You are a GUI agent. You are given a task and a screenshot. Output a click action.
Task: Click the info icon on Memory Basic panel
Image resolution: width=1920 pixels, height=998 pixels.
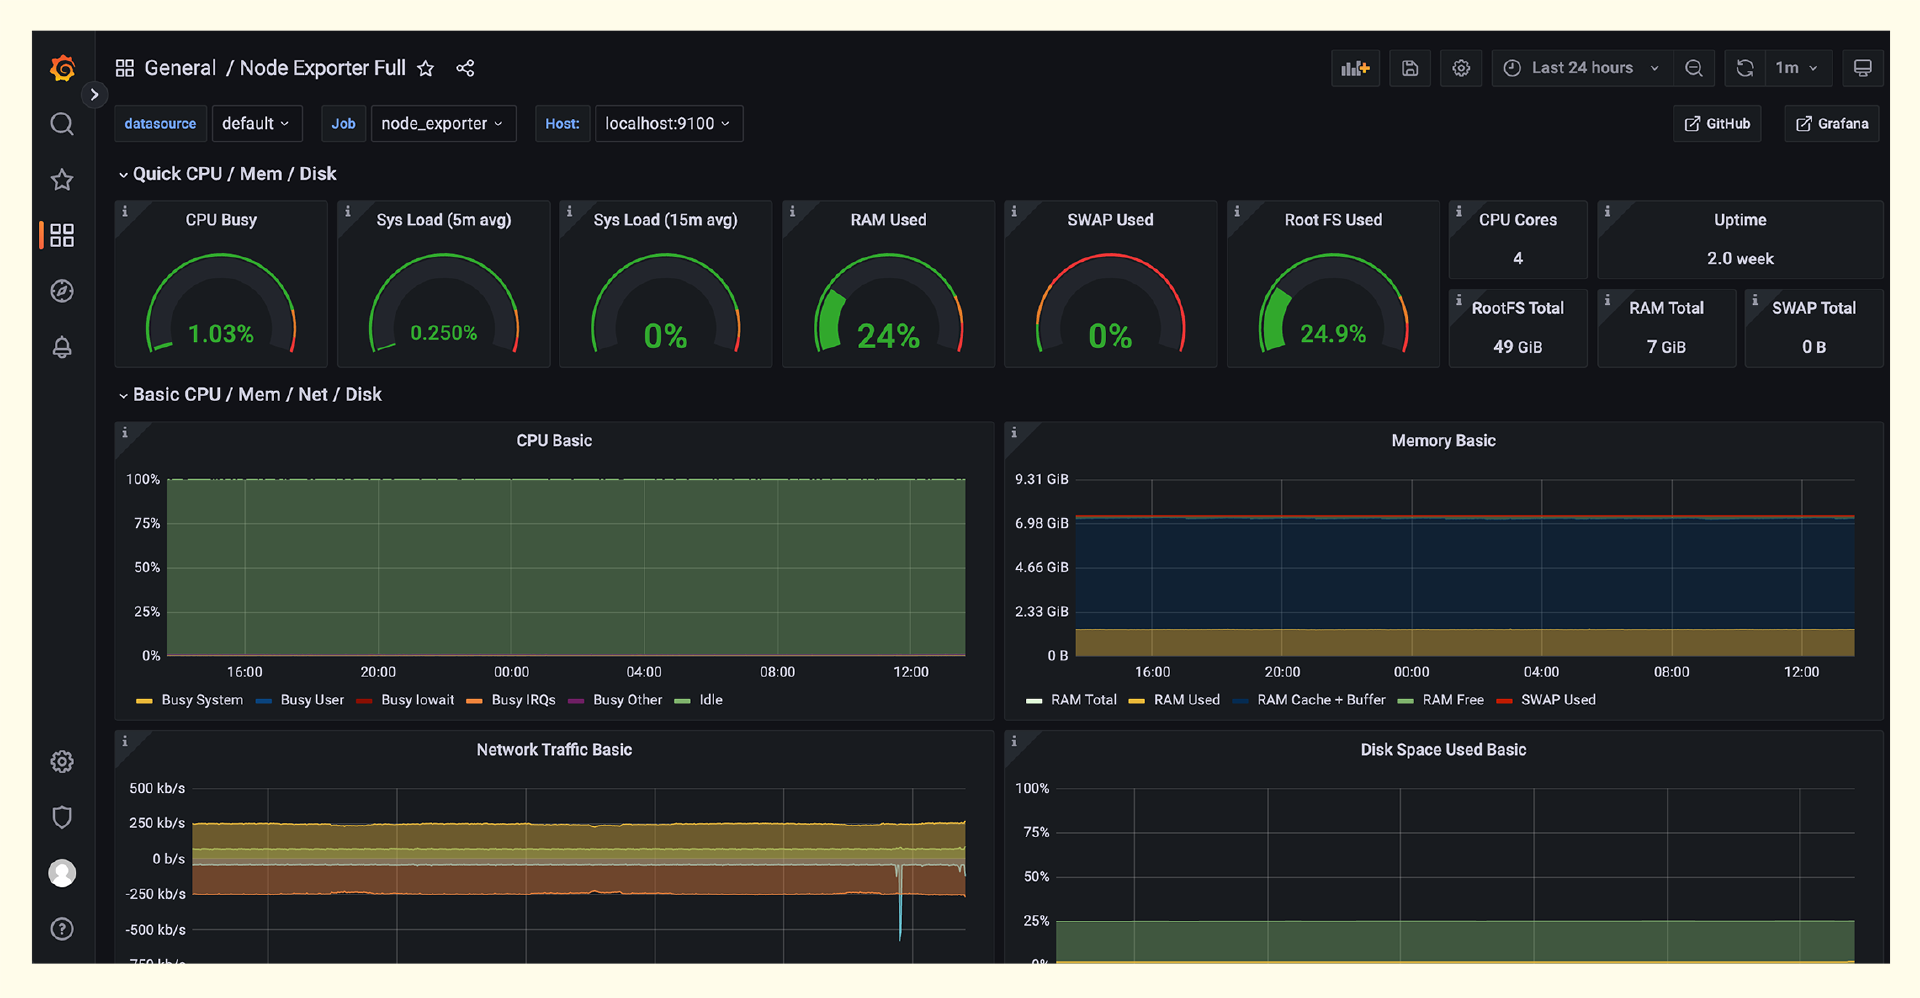[x=1014, y=432]
